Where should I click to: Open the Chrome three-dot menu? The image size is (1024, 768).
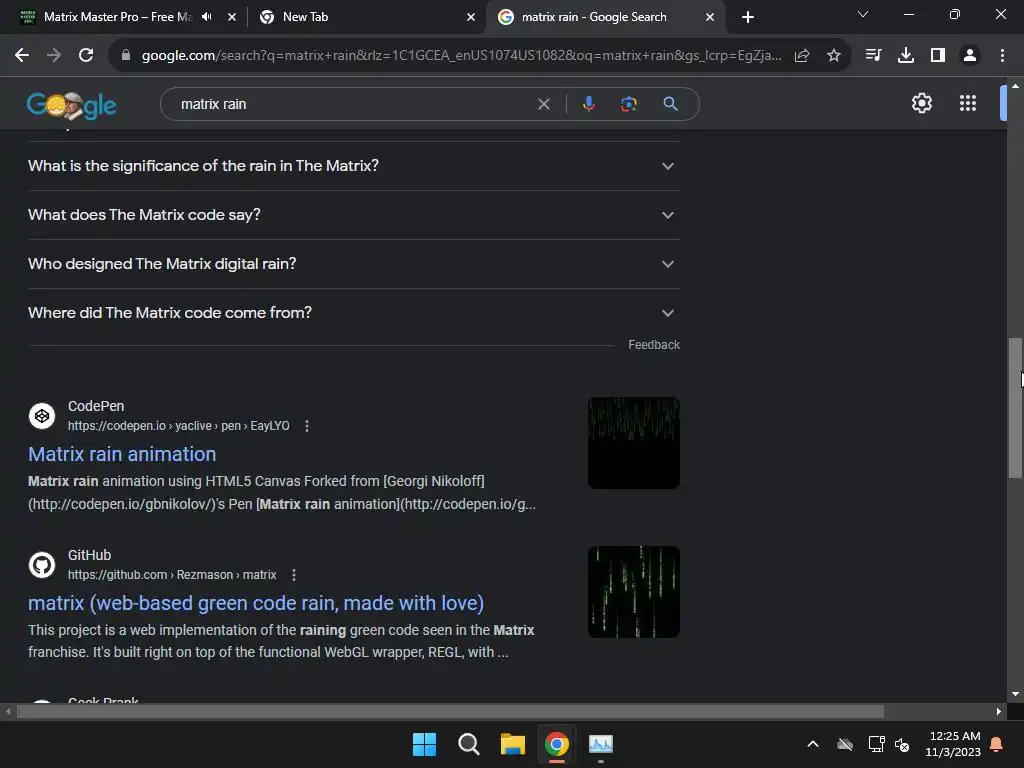[x=1002, y=56]
